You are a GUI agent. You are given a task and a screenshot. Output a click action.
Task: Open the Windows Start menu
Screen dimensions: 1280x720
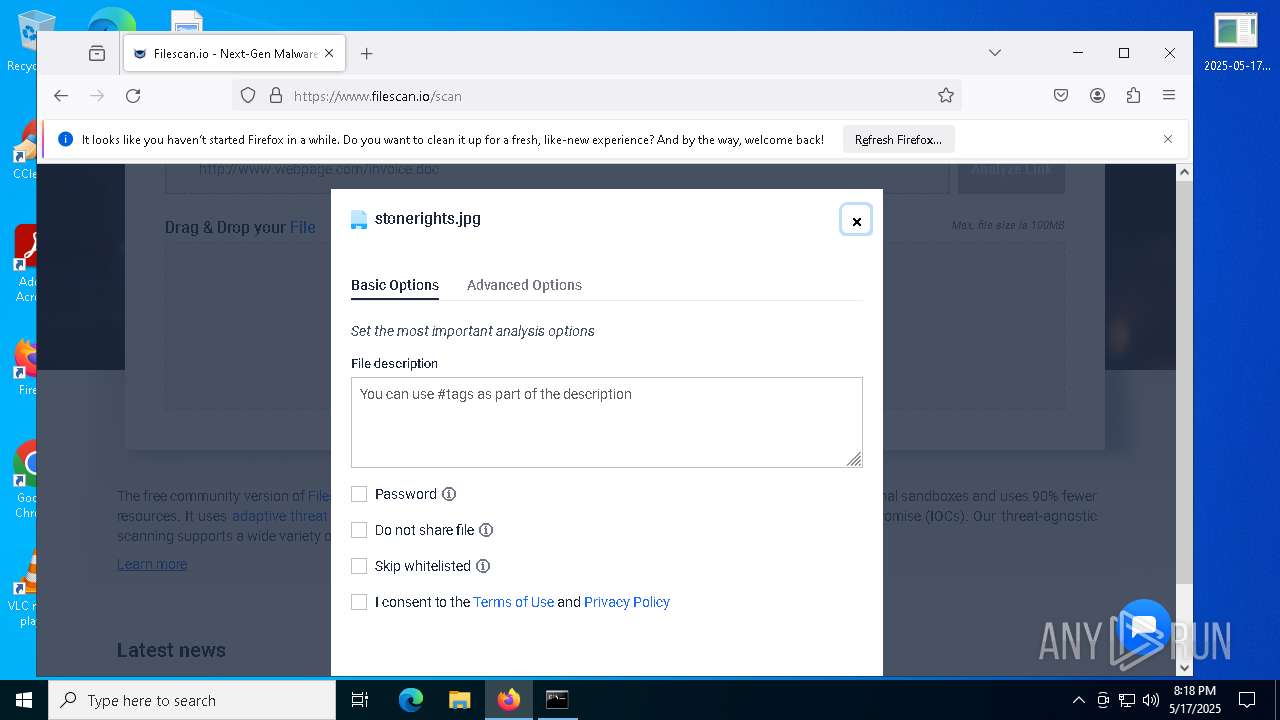tap(24, 700)
